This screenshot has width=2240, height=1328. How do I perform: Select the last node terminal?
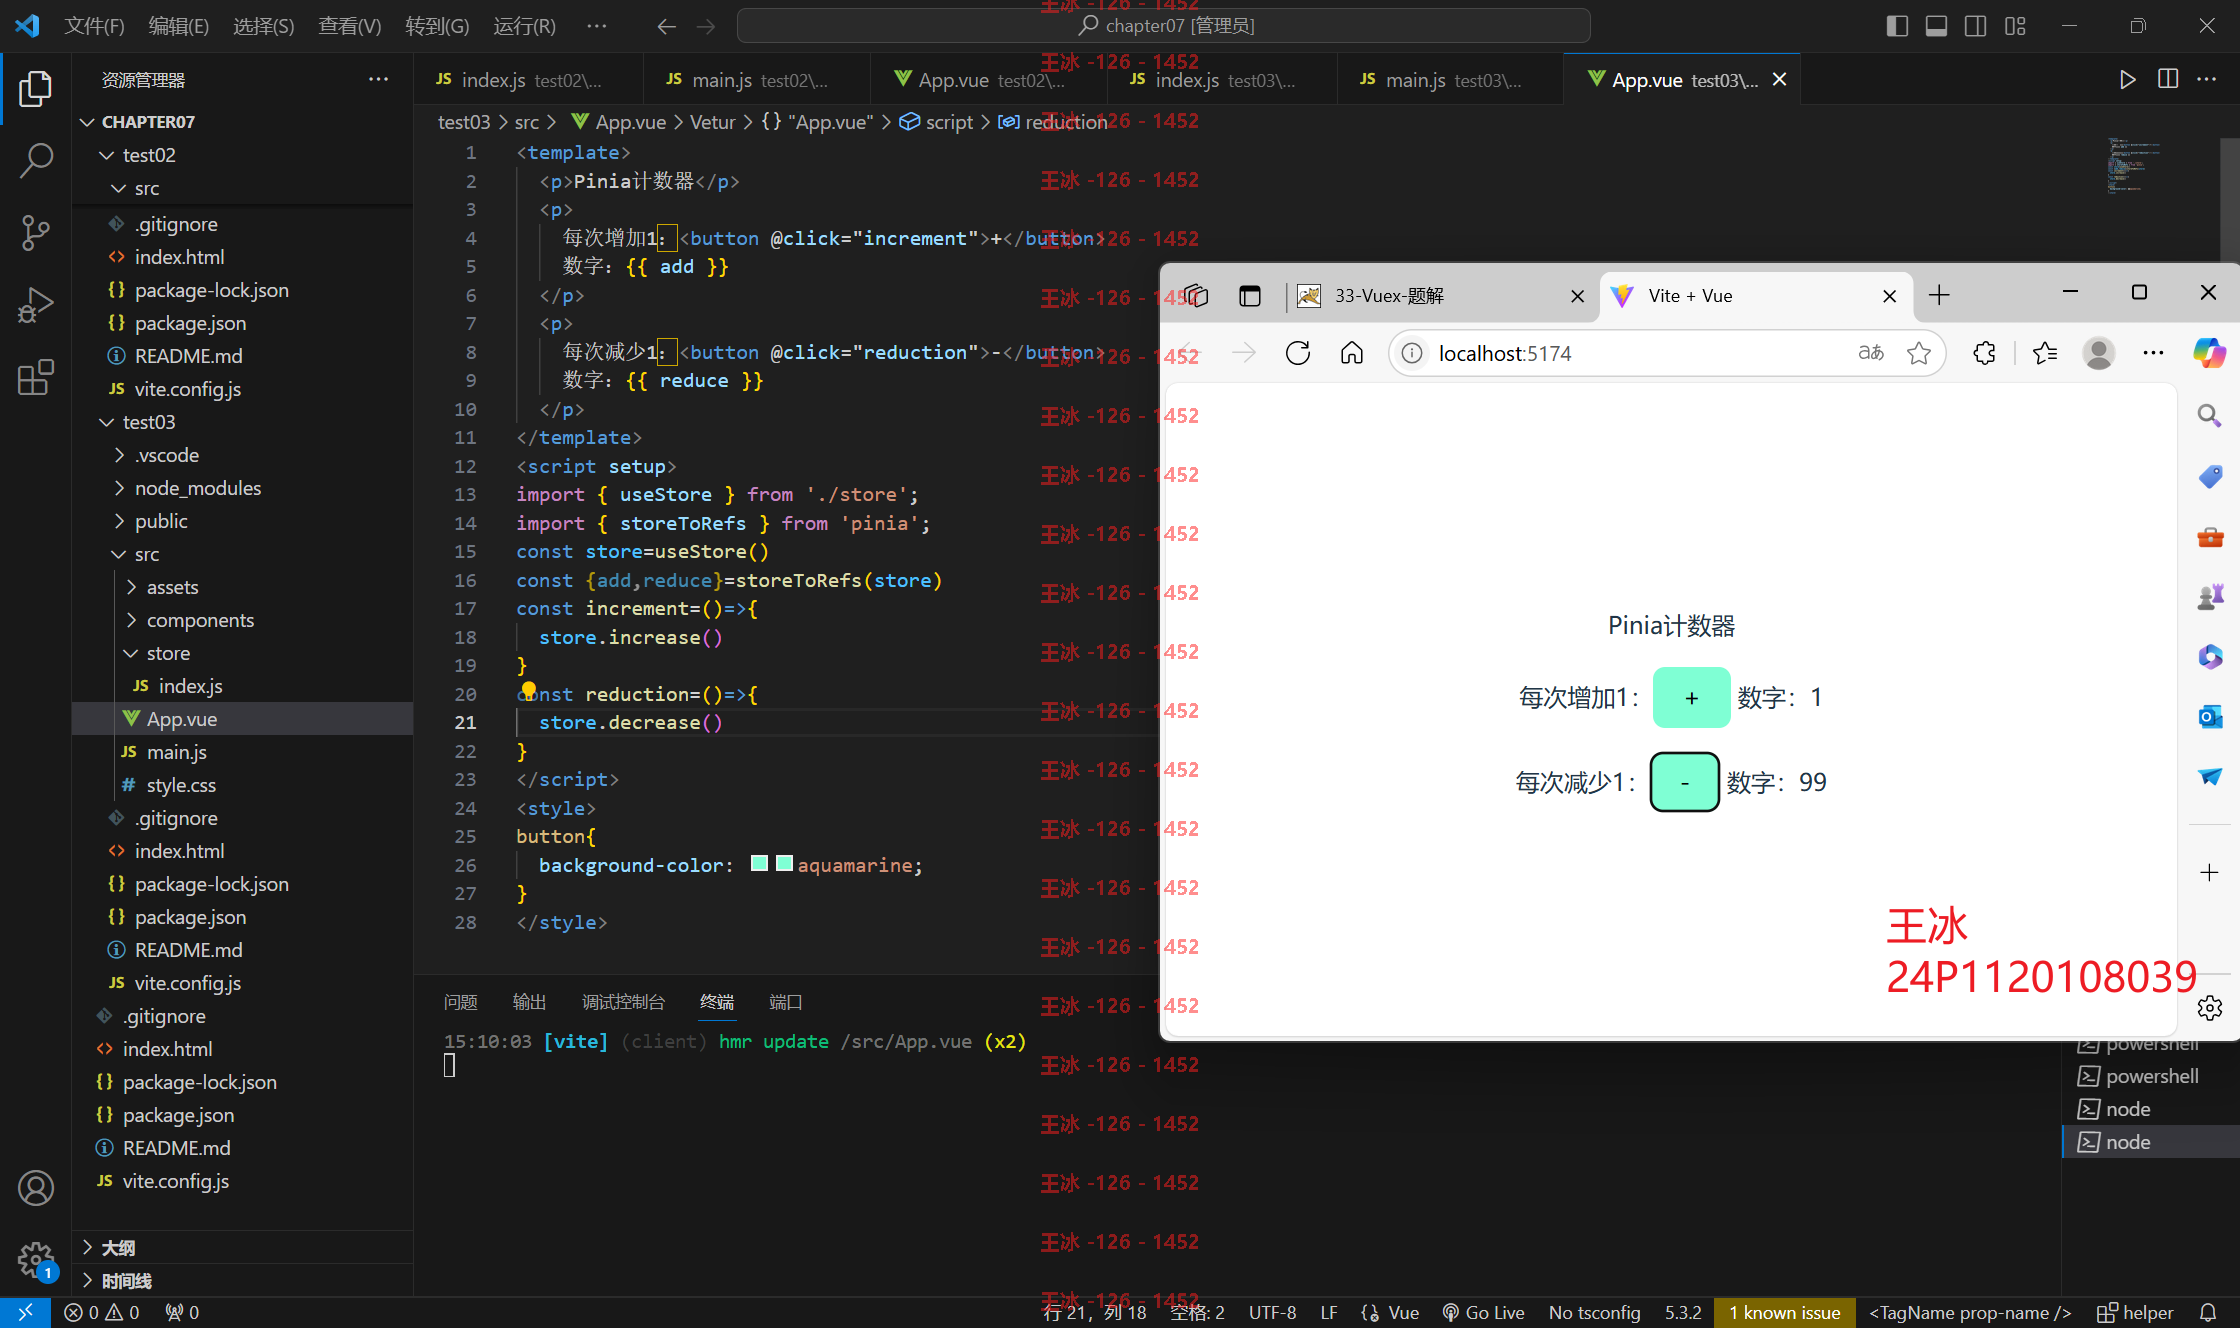2150,1142
